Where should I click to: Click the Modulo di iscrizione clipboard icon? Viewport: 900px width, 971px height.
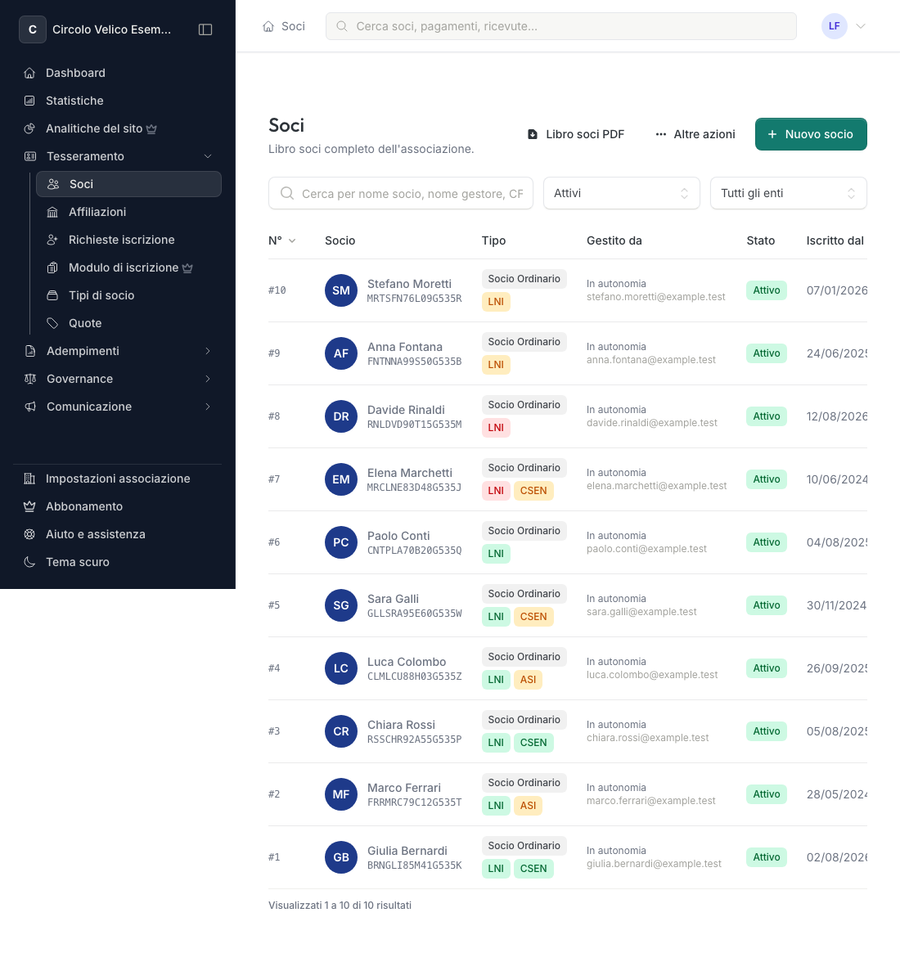[53, 268]
